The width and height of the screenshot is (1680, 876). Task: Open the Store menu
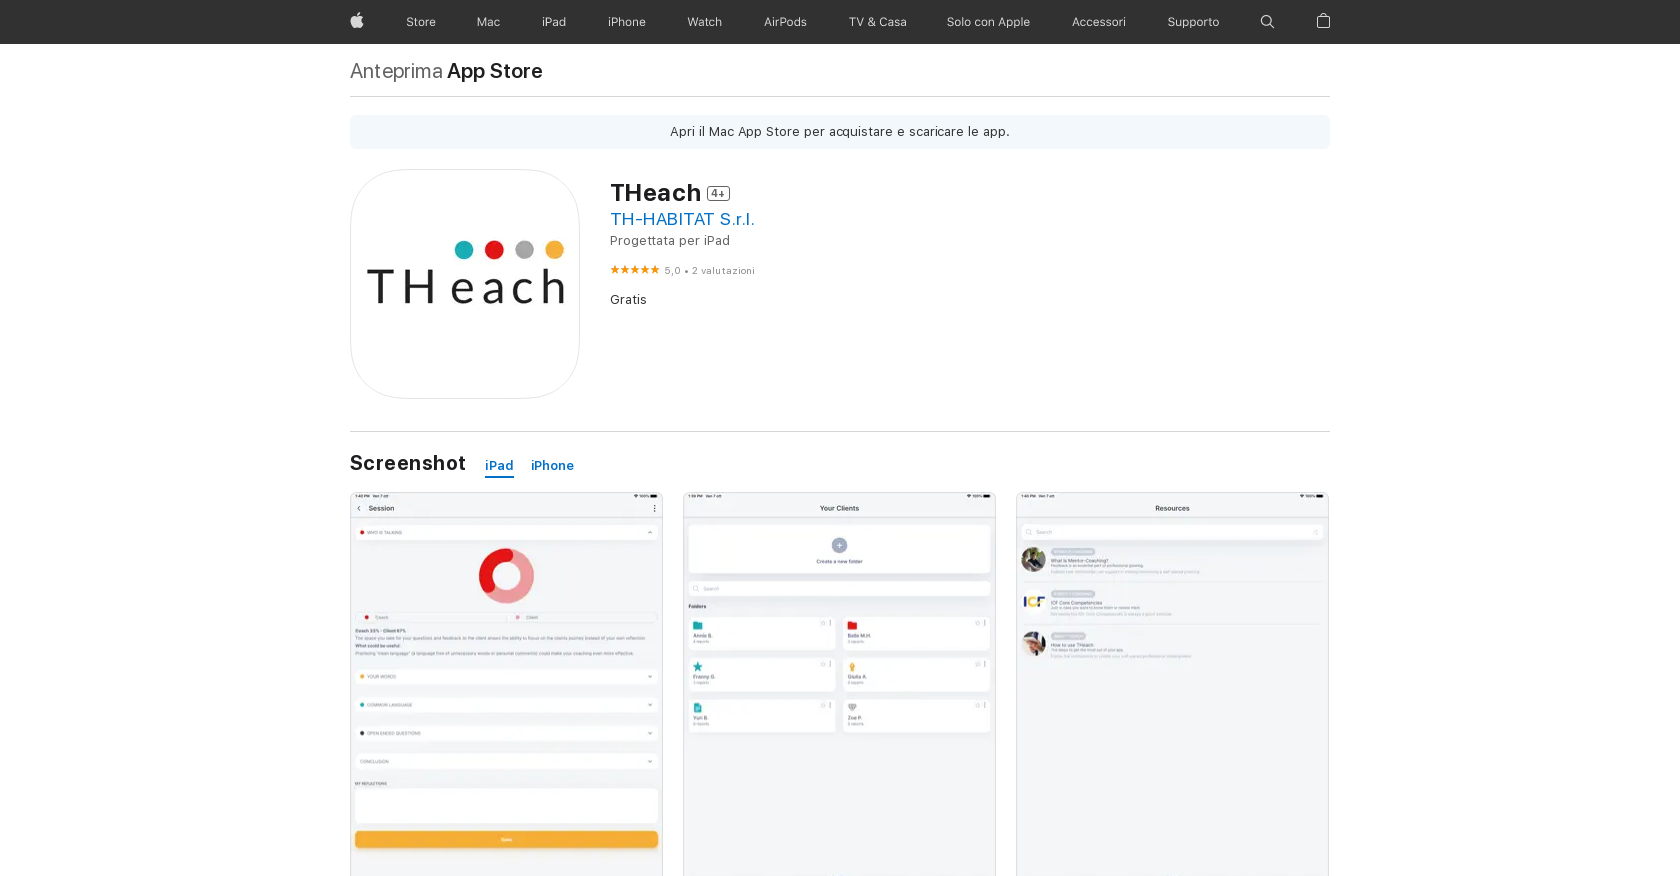coord(421,22)
